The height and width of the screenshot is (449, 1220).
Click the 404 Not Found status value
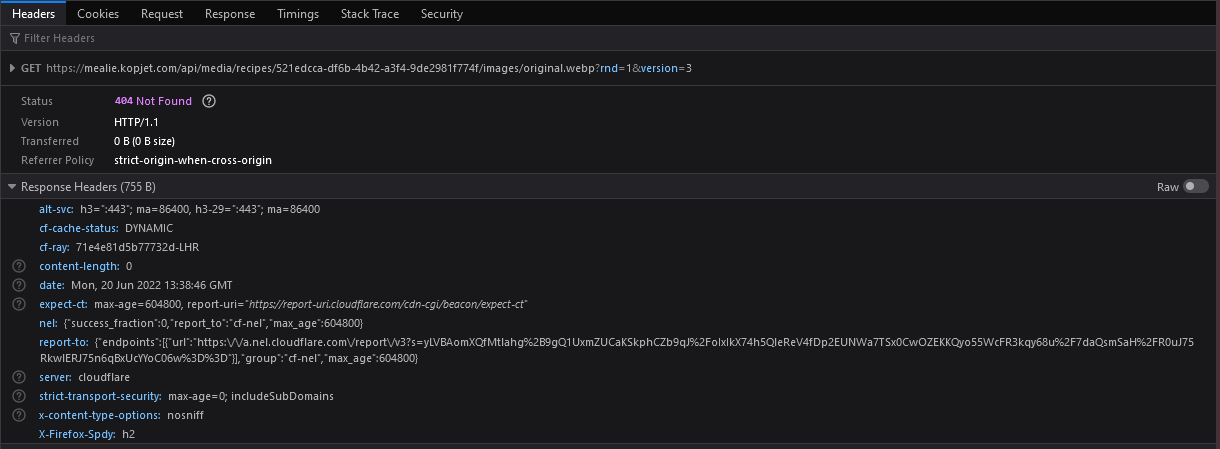[153, 101]
